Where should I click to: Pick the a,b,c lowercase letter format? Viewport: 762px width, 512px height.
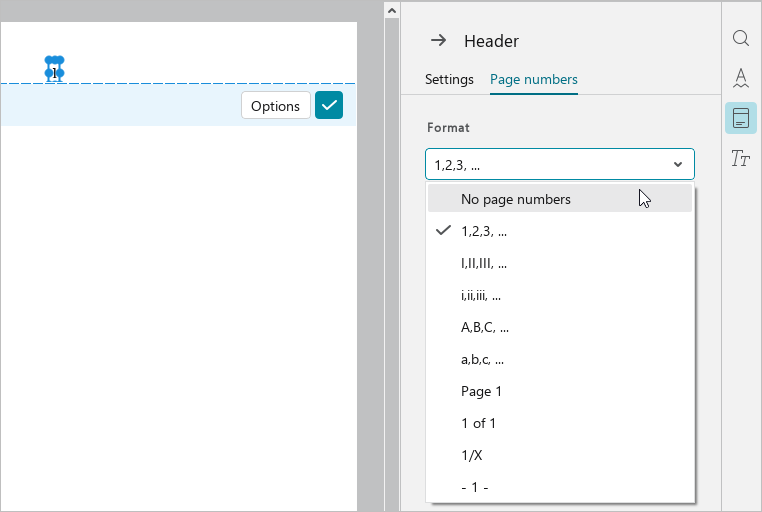tap(560, 359)
